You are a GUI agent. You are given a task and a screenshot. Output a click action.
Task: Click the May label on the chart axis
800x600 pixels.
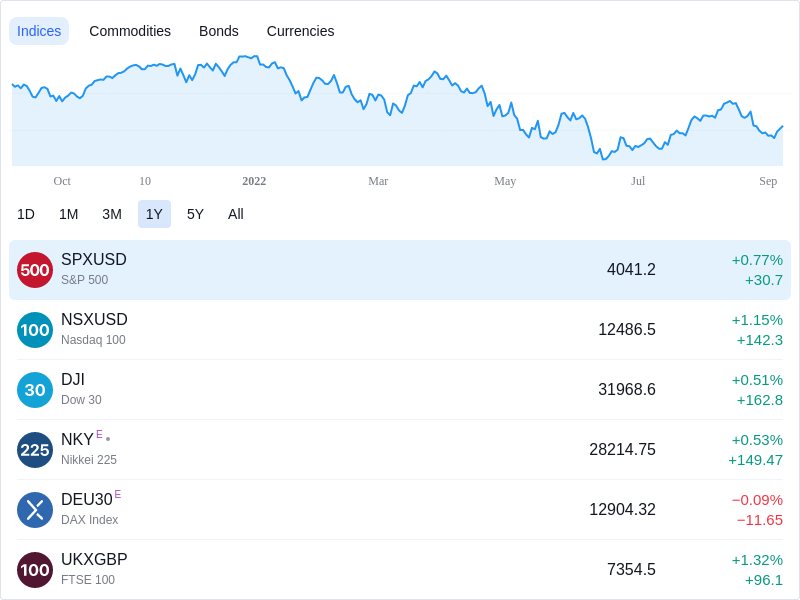coord(505,181)
